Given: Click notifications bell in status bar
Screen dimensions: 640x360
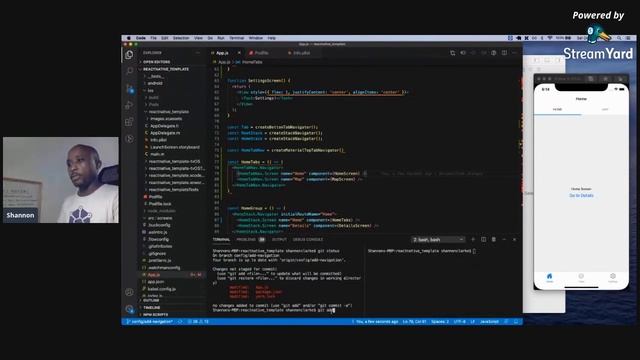Looking at the screenshot, I should click(516, 322).
